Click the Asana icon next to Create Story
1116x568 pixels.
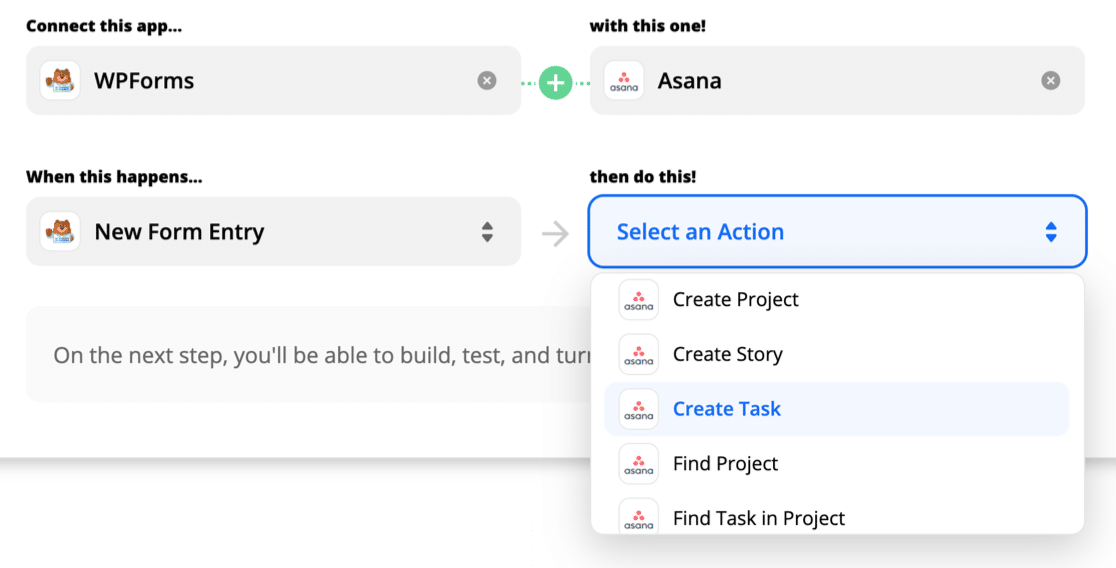coord(638,354)
